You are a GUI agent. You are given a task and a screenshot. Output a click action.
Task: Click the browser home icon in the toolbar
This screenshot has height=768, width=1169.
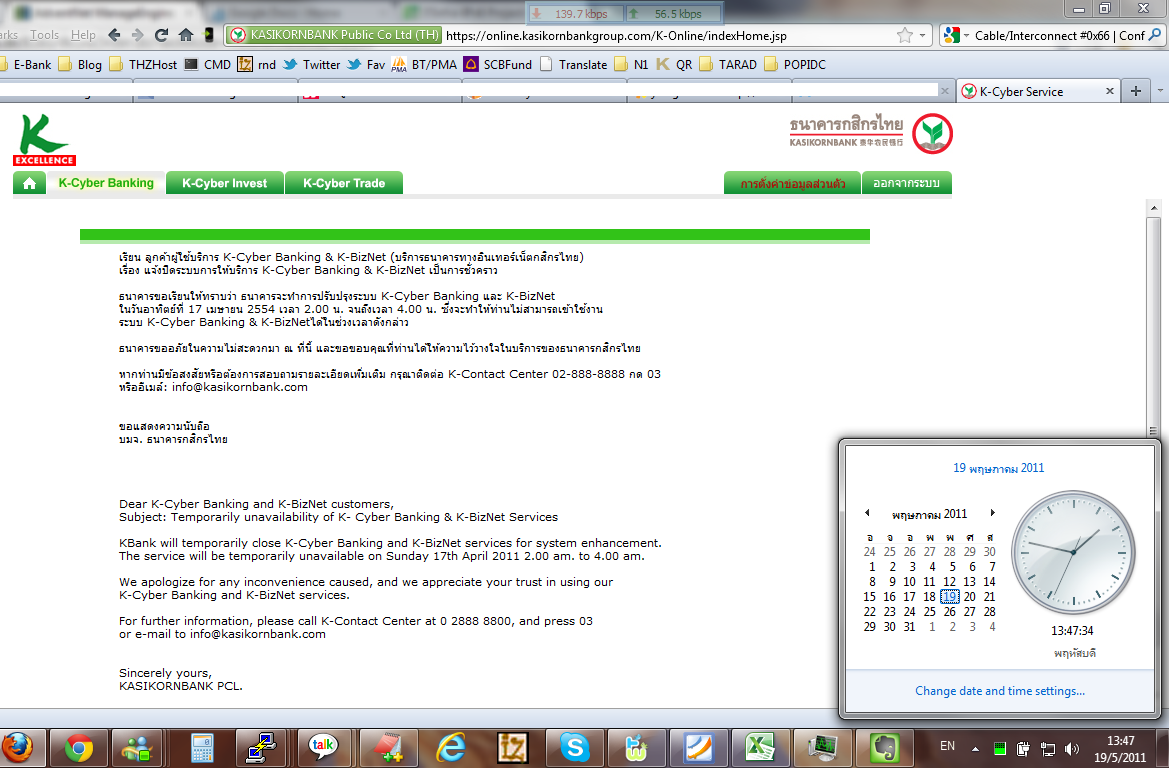point(186,35)
